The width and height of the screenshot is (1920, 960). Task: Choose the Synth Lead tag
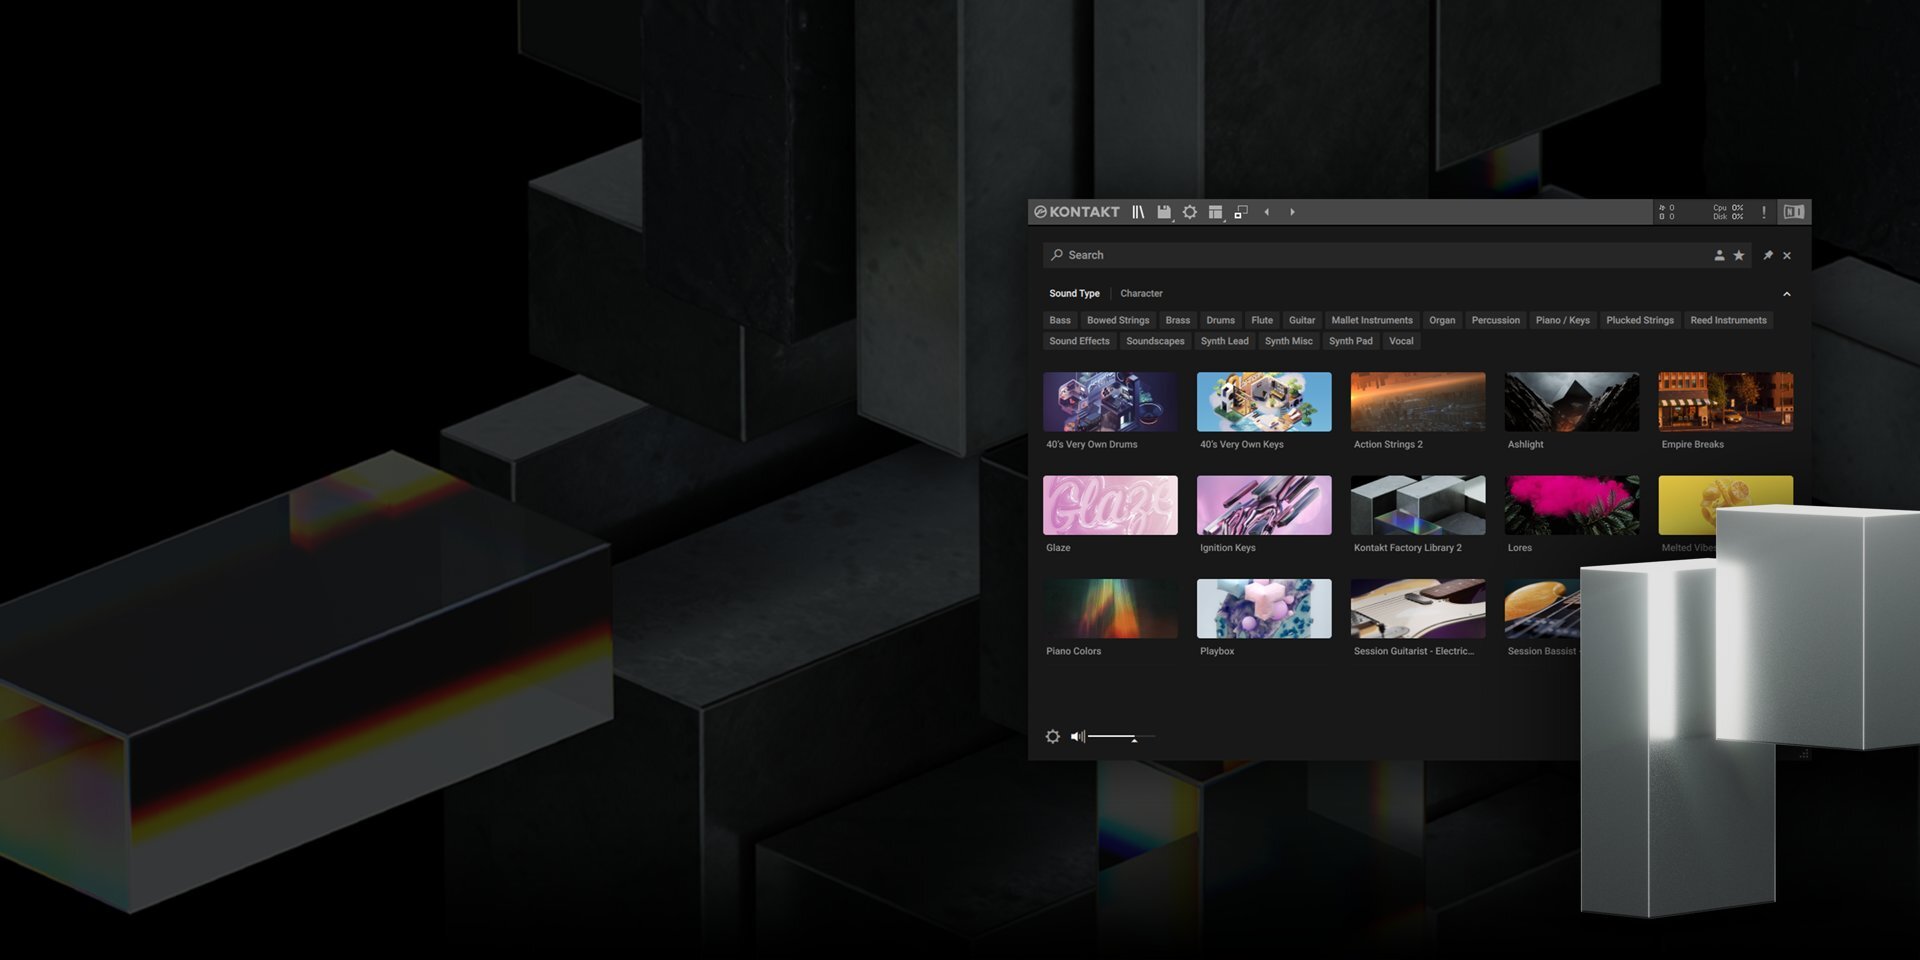pyautogui.click(x=1224, y=341)
